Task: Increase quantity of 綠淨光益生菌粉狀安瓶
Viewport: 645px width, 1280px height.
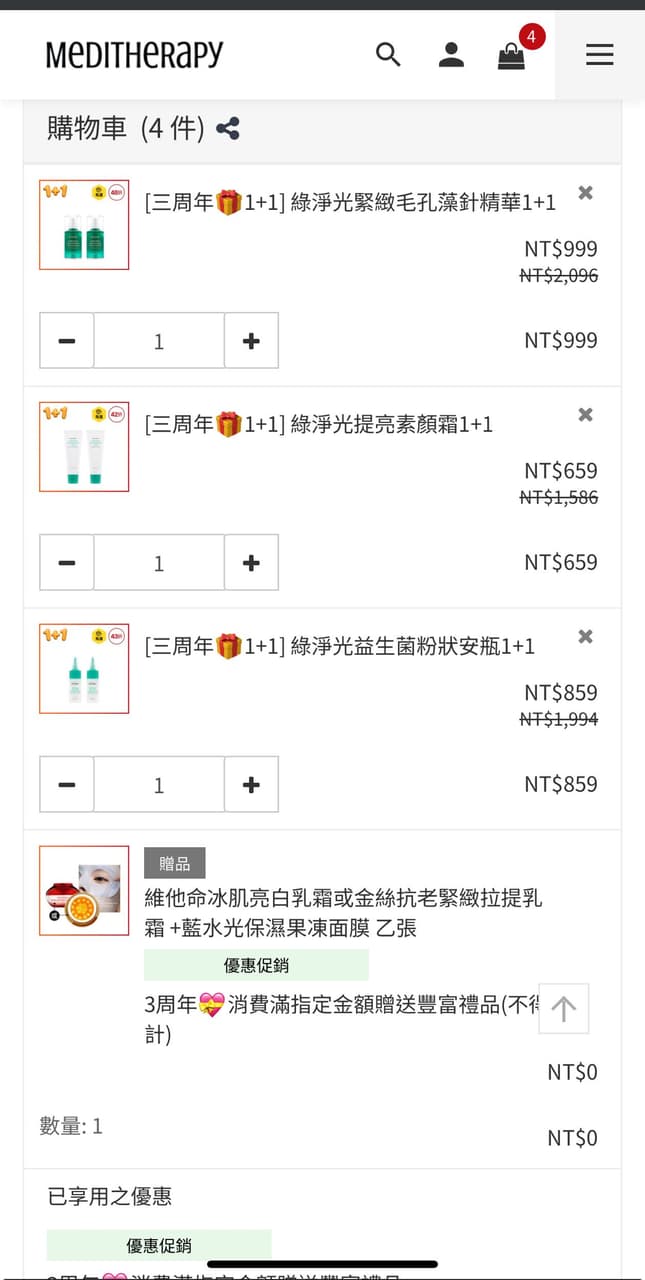Action: (x=251, y=785)
